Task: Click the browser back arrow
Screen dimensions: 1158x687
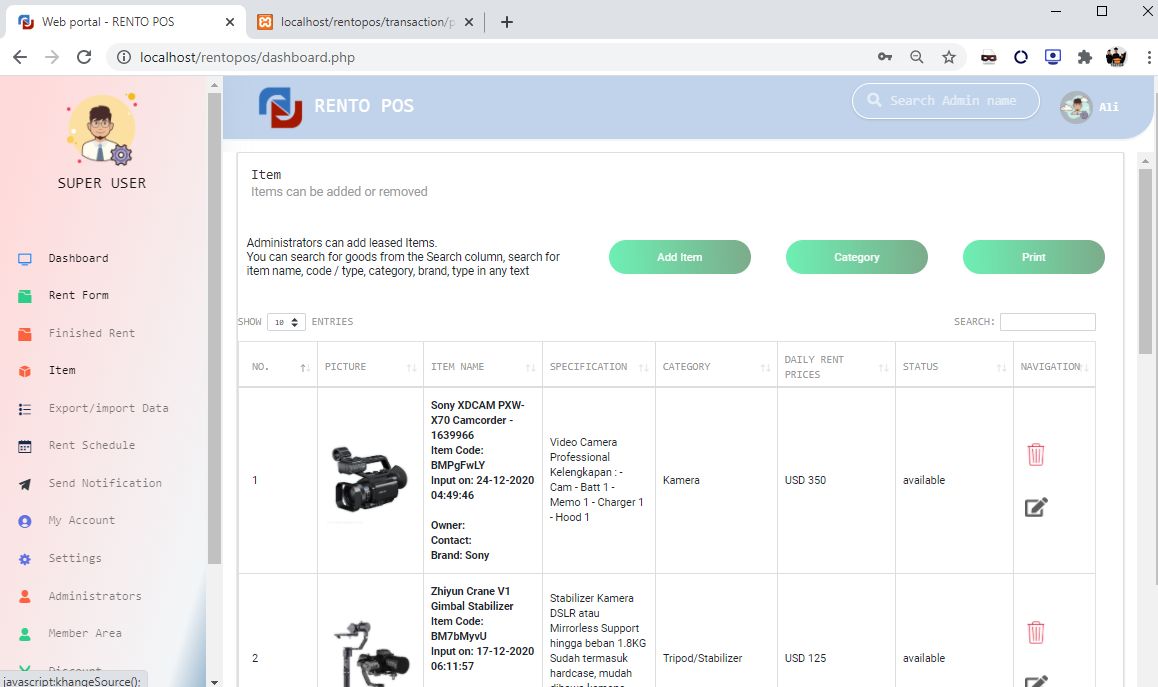Action: click(20, 57)
